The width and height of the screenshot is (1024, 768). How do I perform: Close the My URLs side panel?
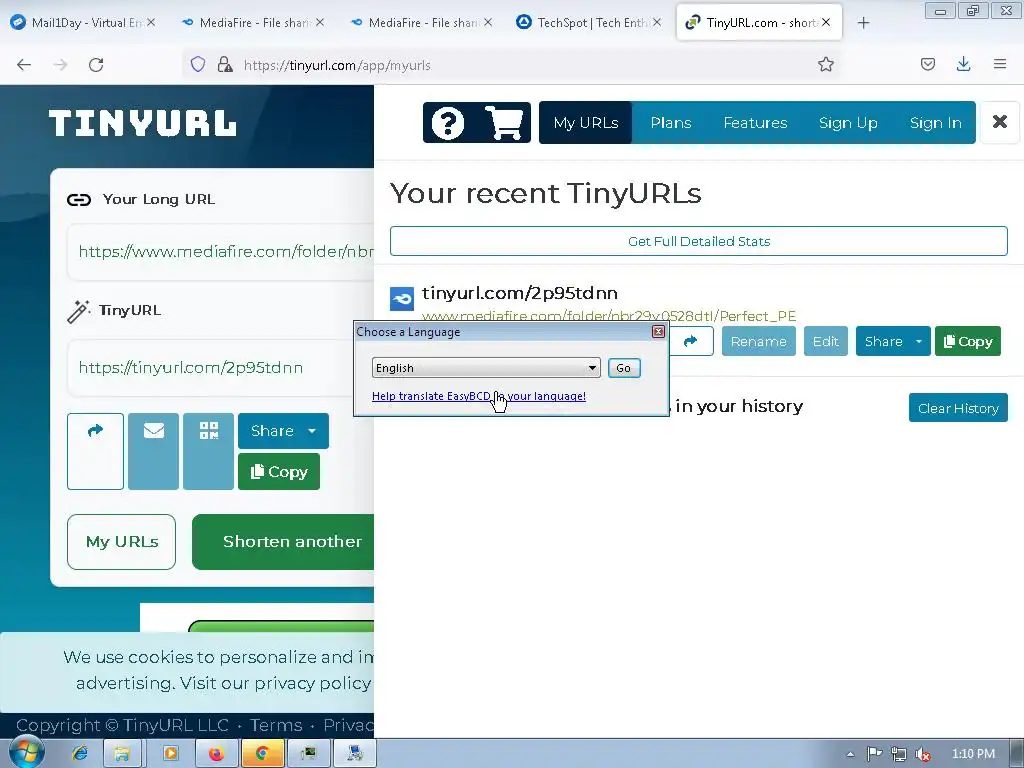click(x=999, y=121)
